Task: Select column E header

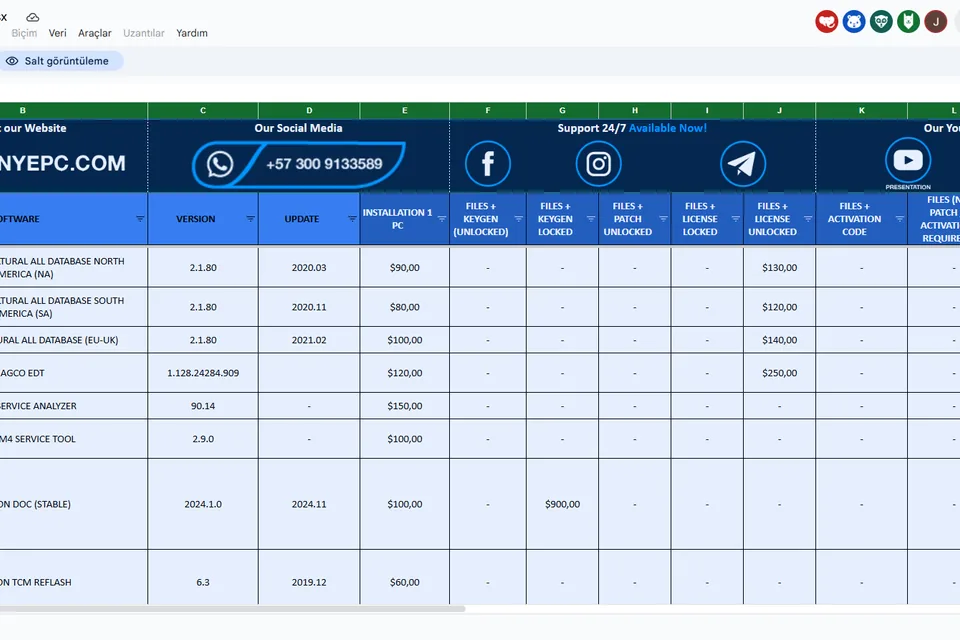Action: coord(405,111)
